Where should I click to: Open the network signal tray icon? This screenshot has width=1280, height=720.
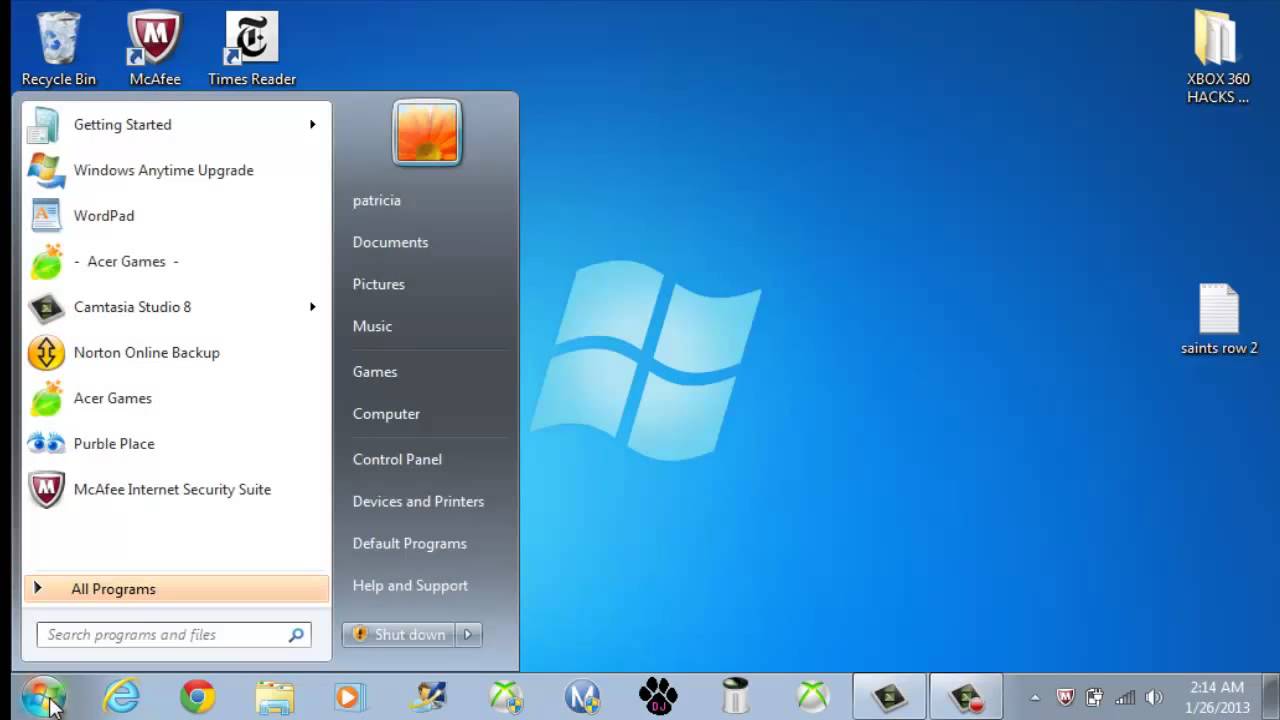1125,697
